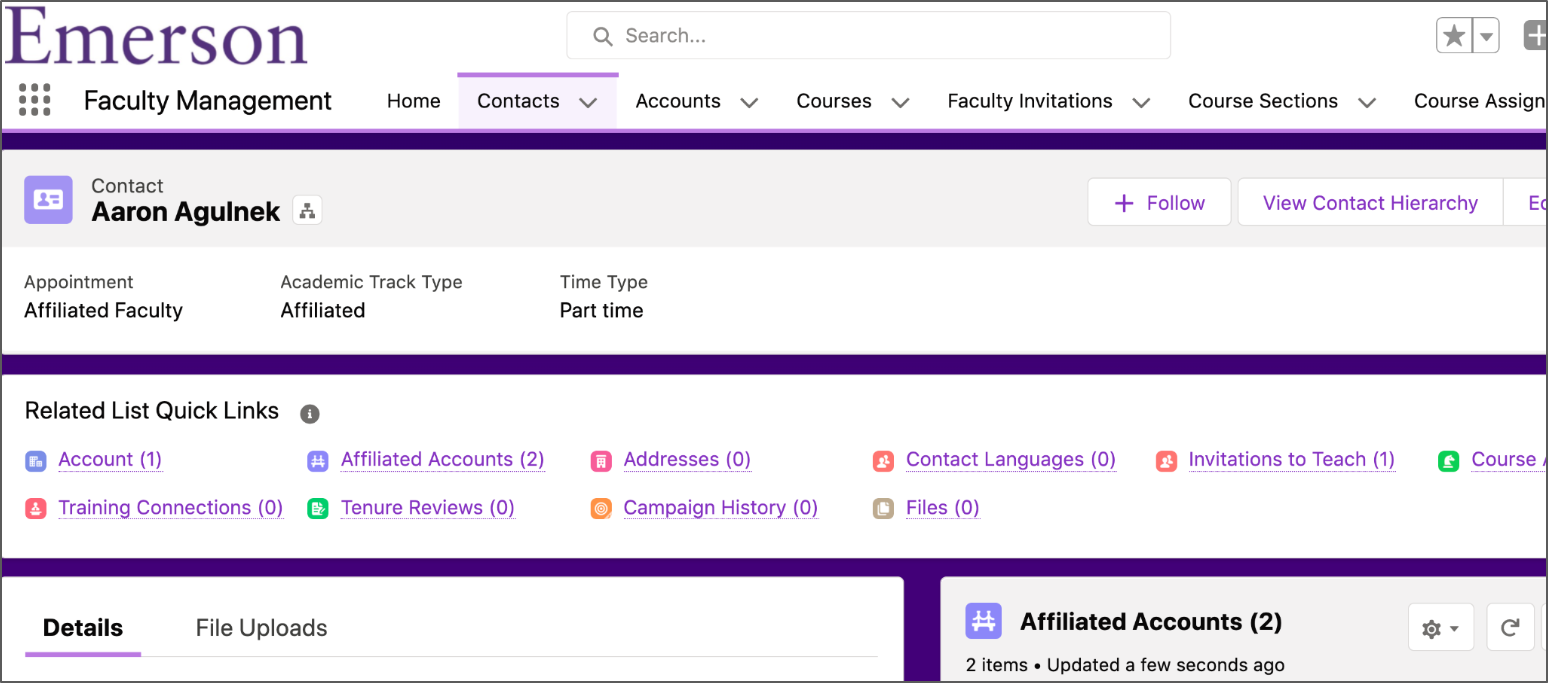Go to the Home tab
Image resolution: width=1548 pixels, height=683 pixels.
coord(413,101)
